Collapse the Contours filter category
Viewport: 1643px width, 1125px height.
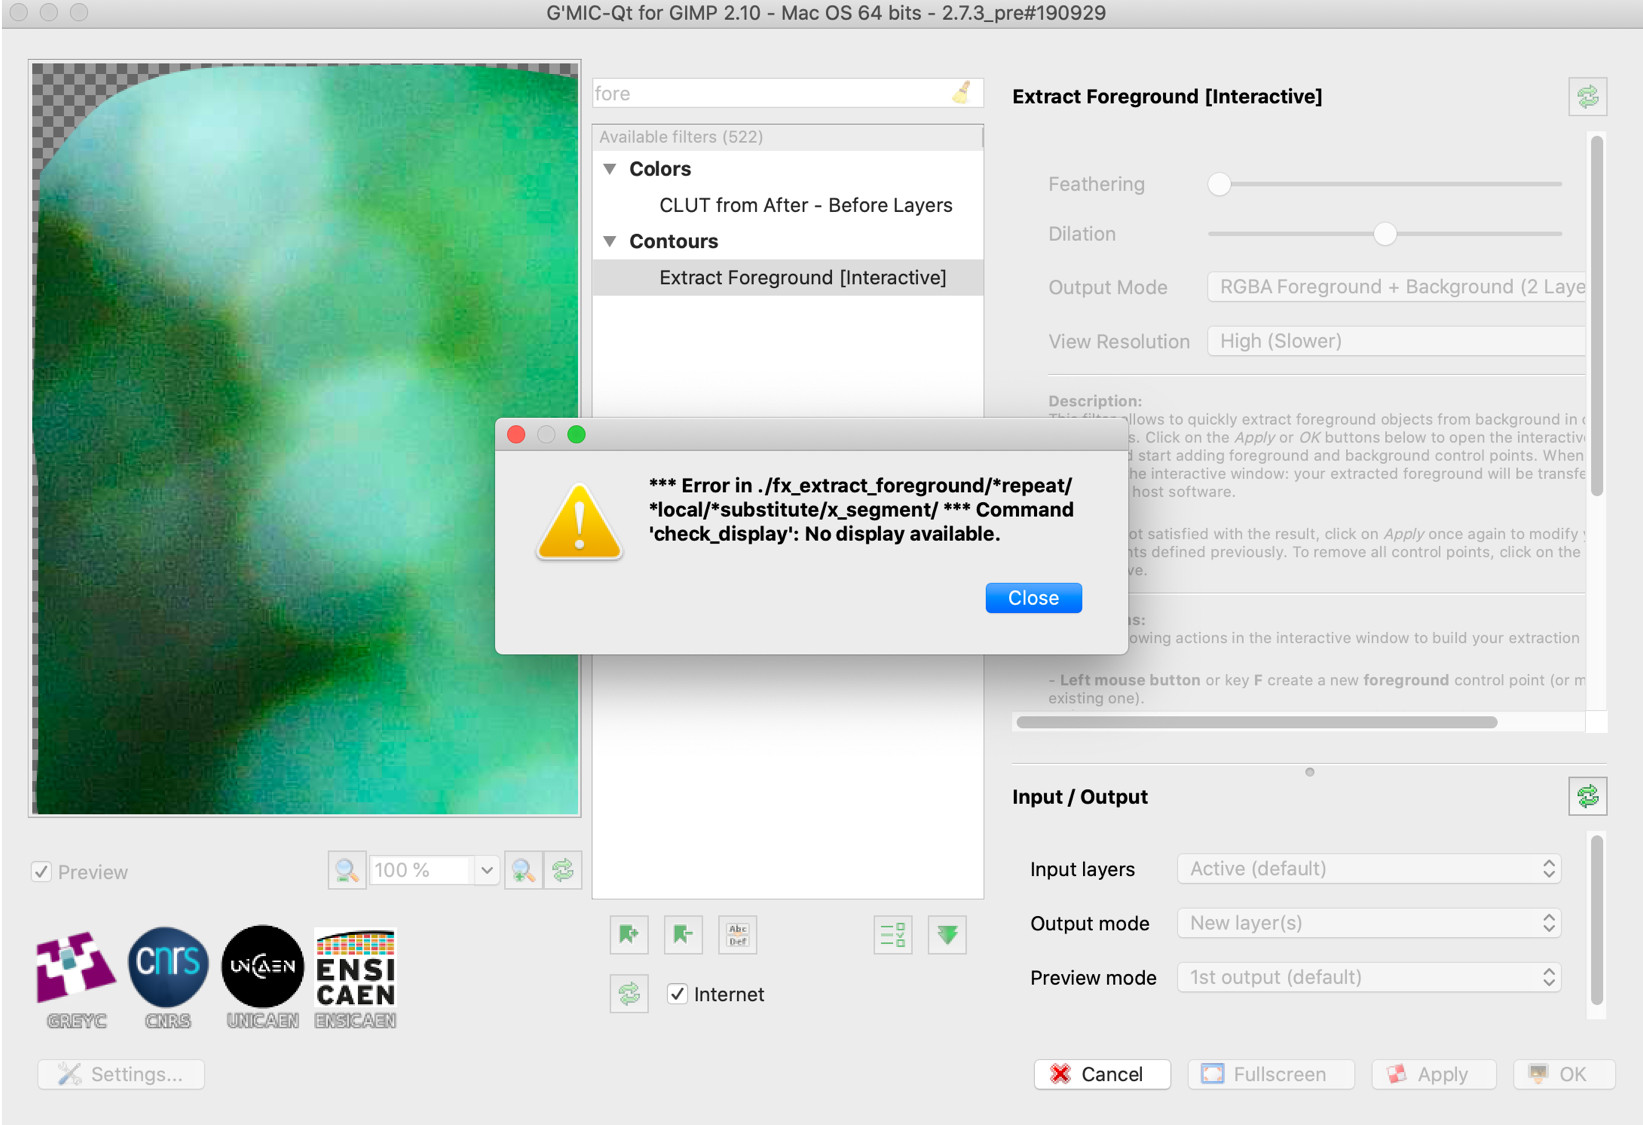(x=609, y=241)
